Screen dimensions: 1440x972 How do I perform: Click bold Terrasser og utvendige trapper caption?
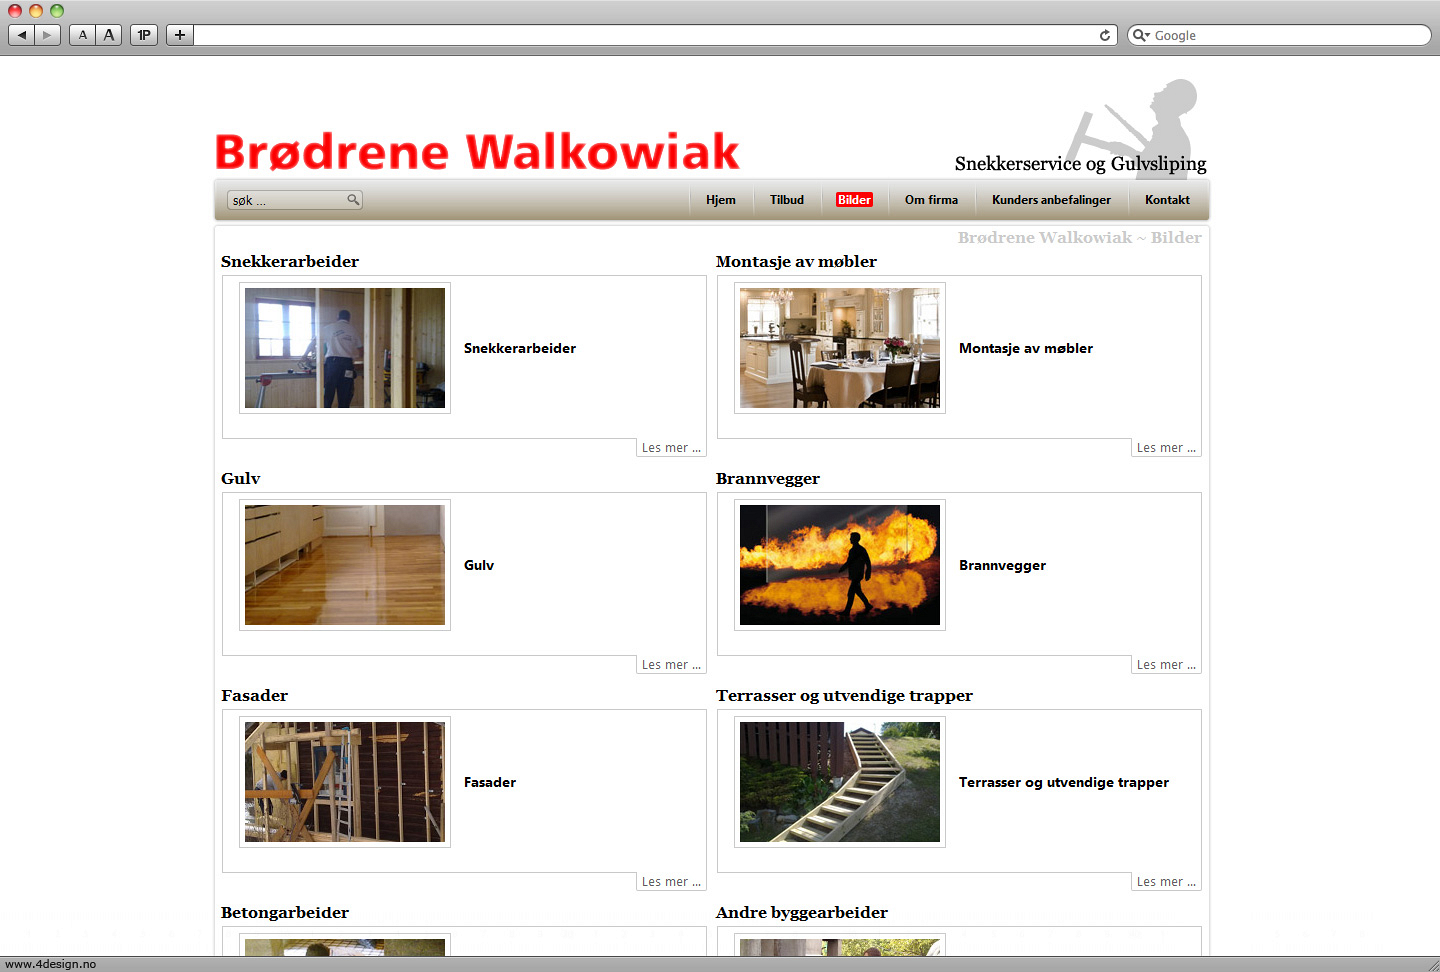click(x=1064, y=782)
